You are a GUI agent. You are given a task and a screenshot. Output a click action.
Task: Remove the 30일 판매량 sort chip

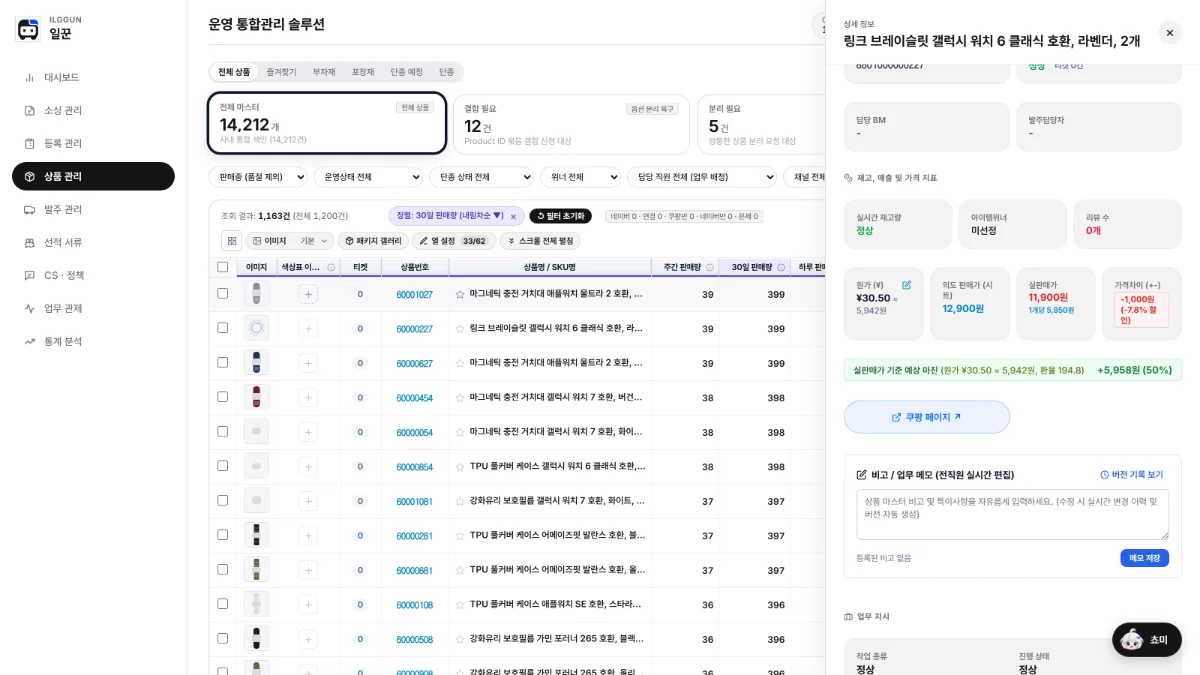513,216
